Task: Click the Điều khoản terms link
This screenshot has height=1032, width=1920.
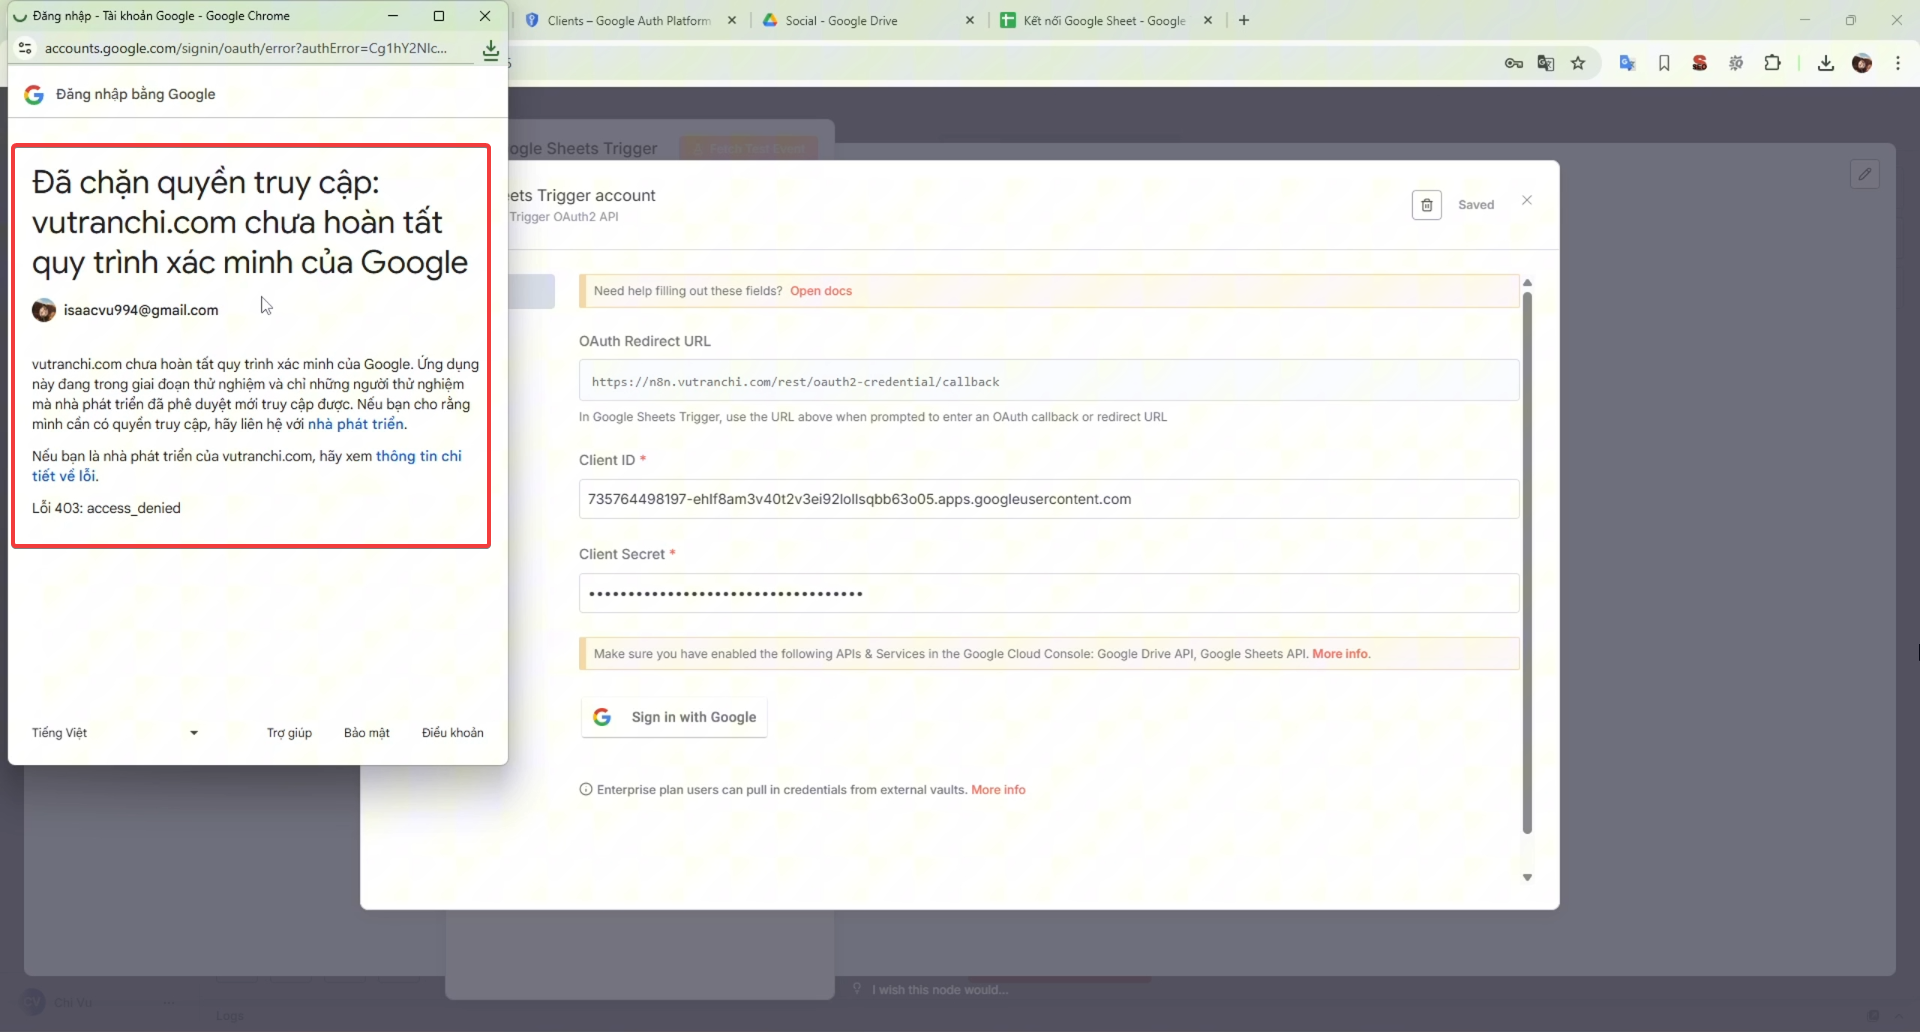Action: coord(453,733)
